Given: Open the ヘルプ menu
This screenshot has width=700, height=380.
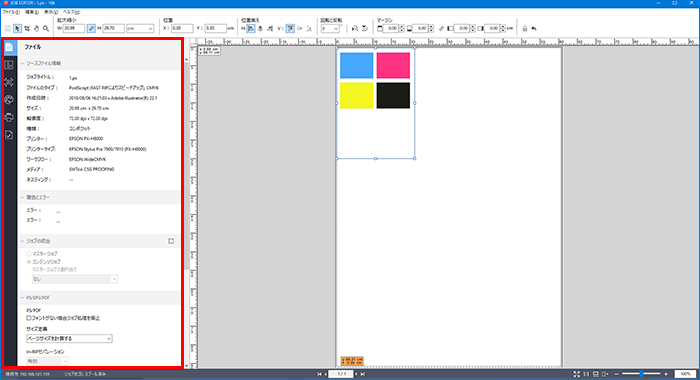Looking at the screenshot, I should [x=71, y=12].
